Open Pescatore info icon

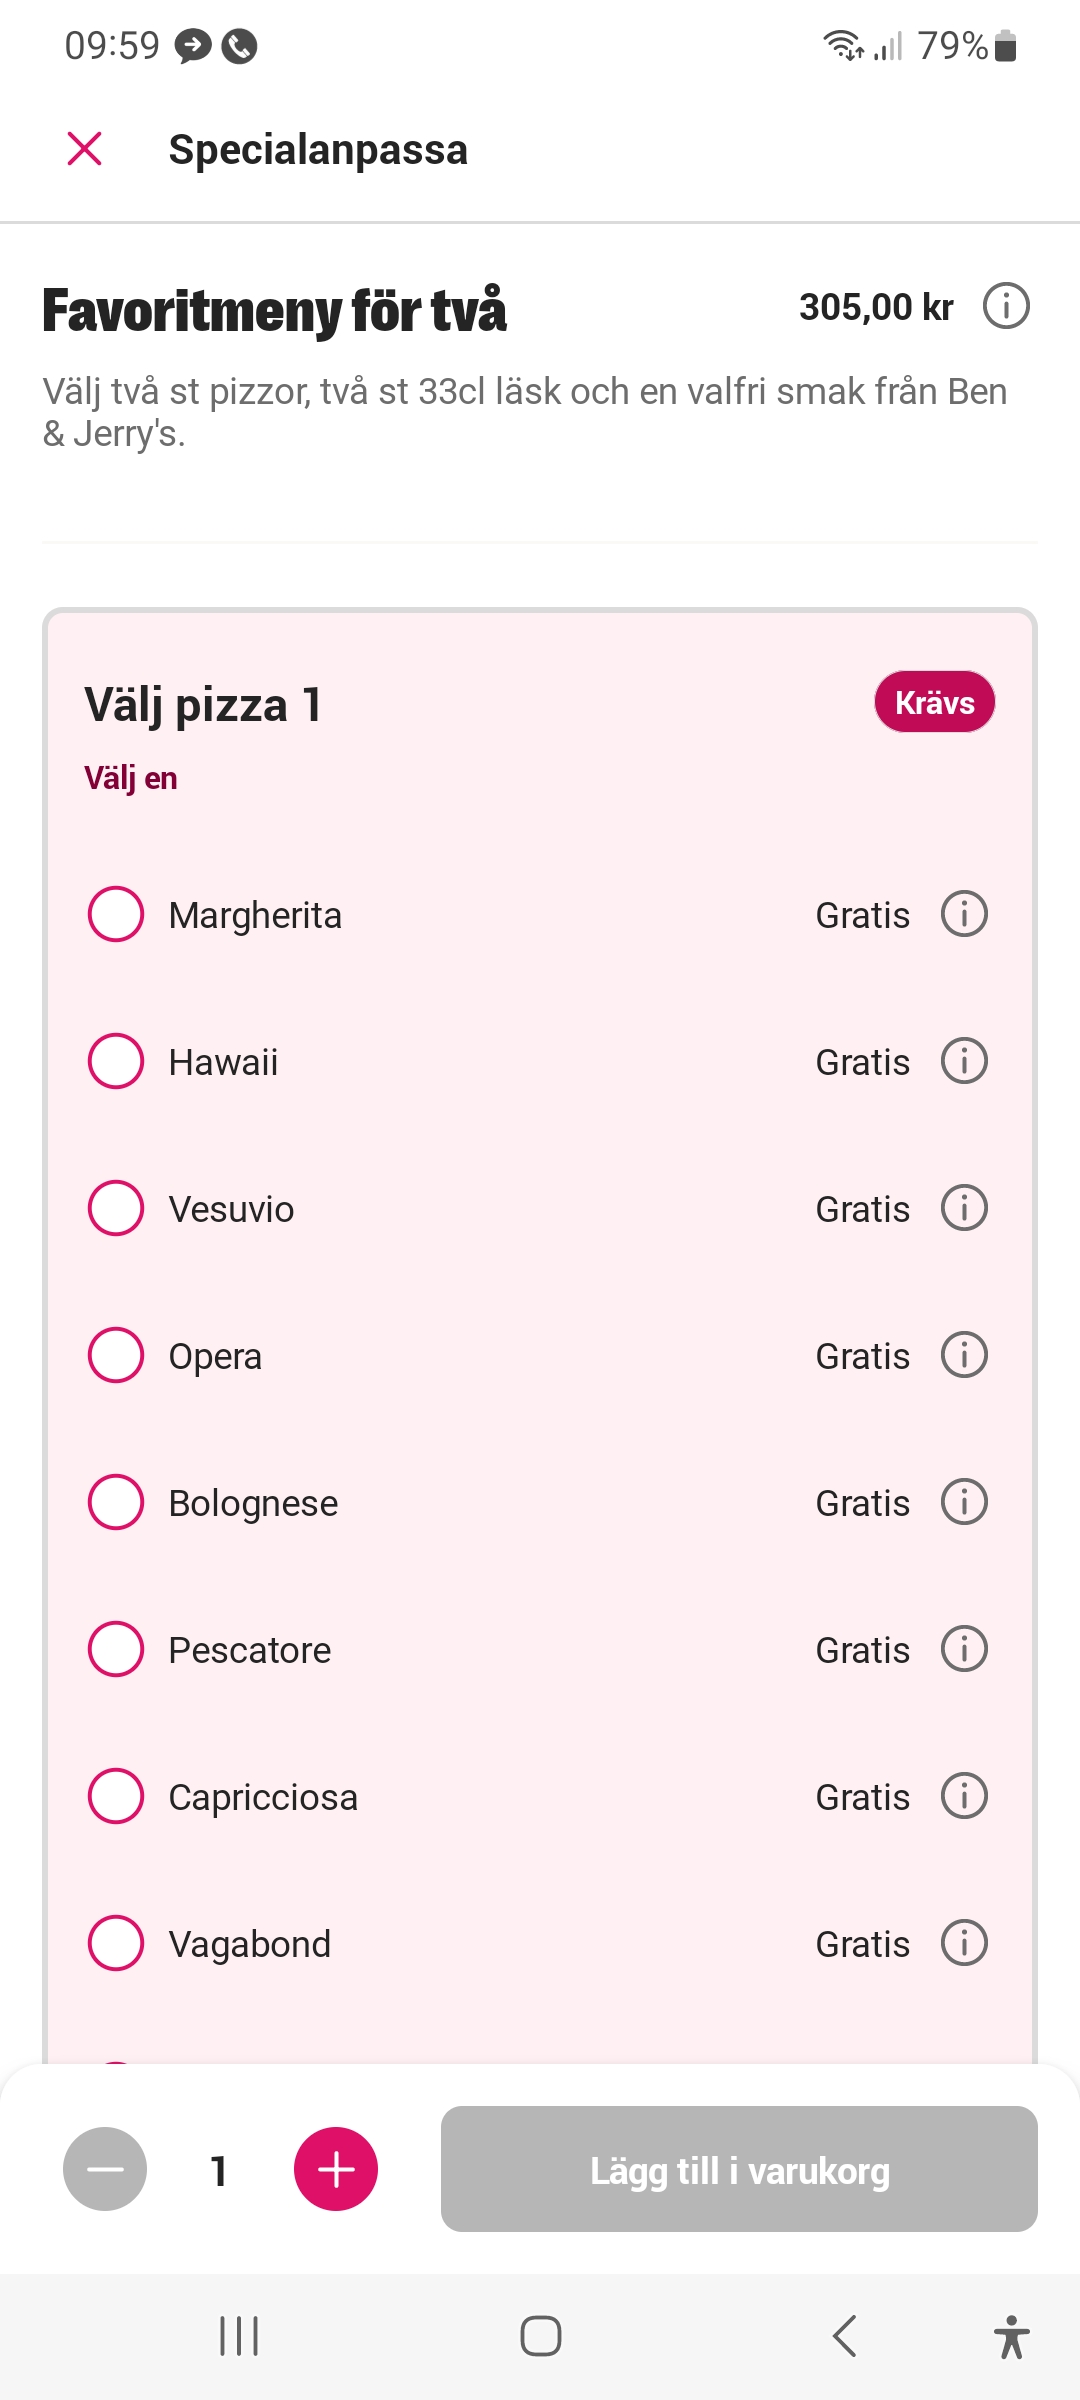click(964, 1649)
